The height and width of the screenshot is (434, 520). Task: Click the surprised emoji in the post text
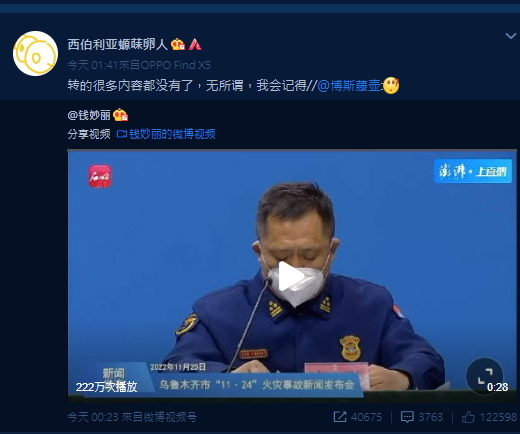(391, 86)
